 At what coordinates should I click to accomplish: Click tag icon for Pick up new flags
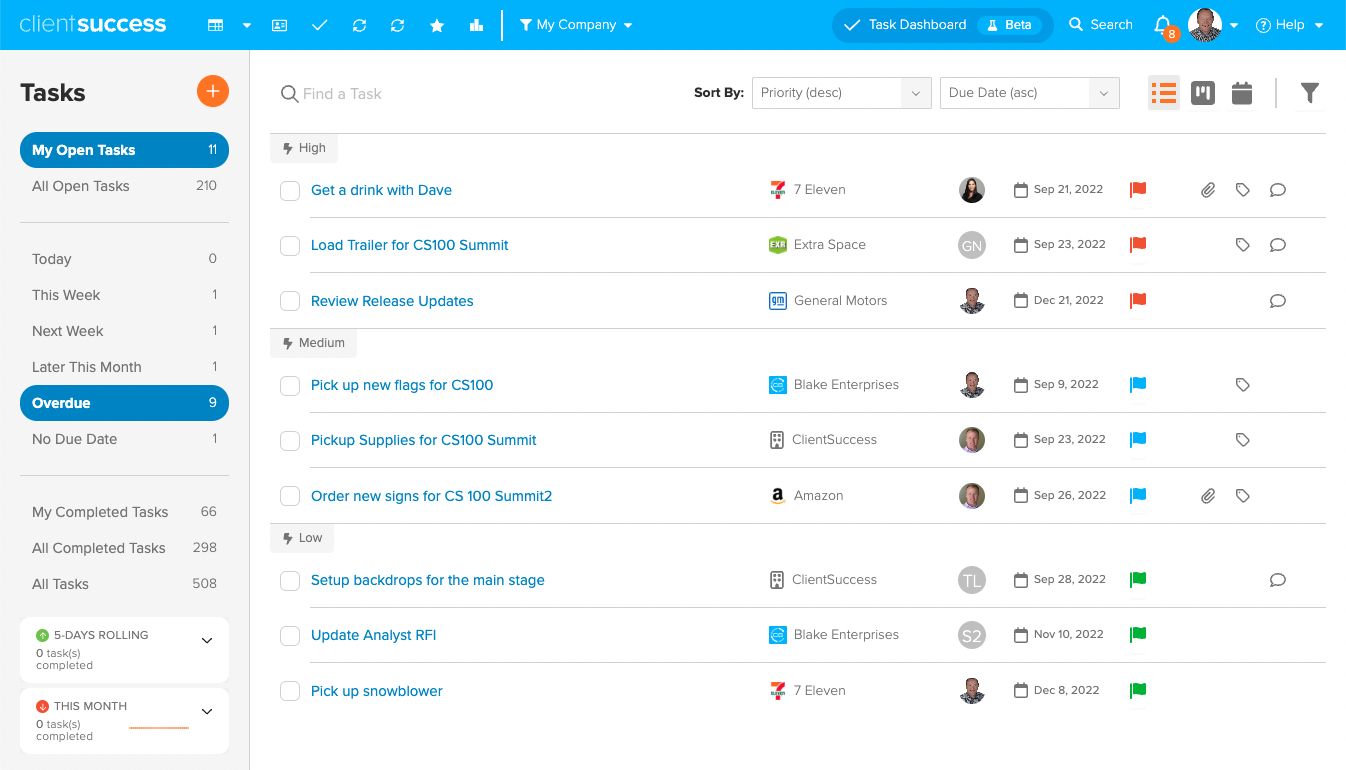(1243, 385)
